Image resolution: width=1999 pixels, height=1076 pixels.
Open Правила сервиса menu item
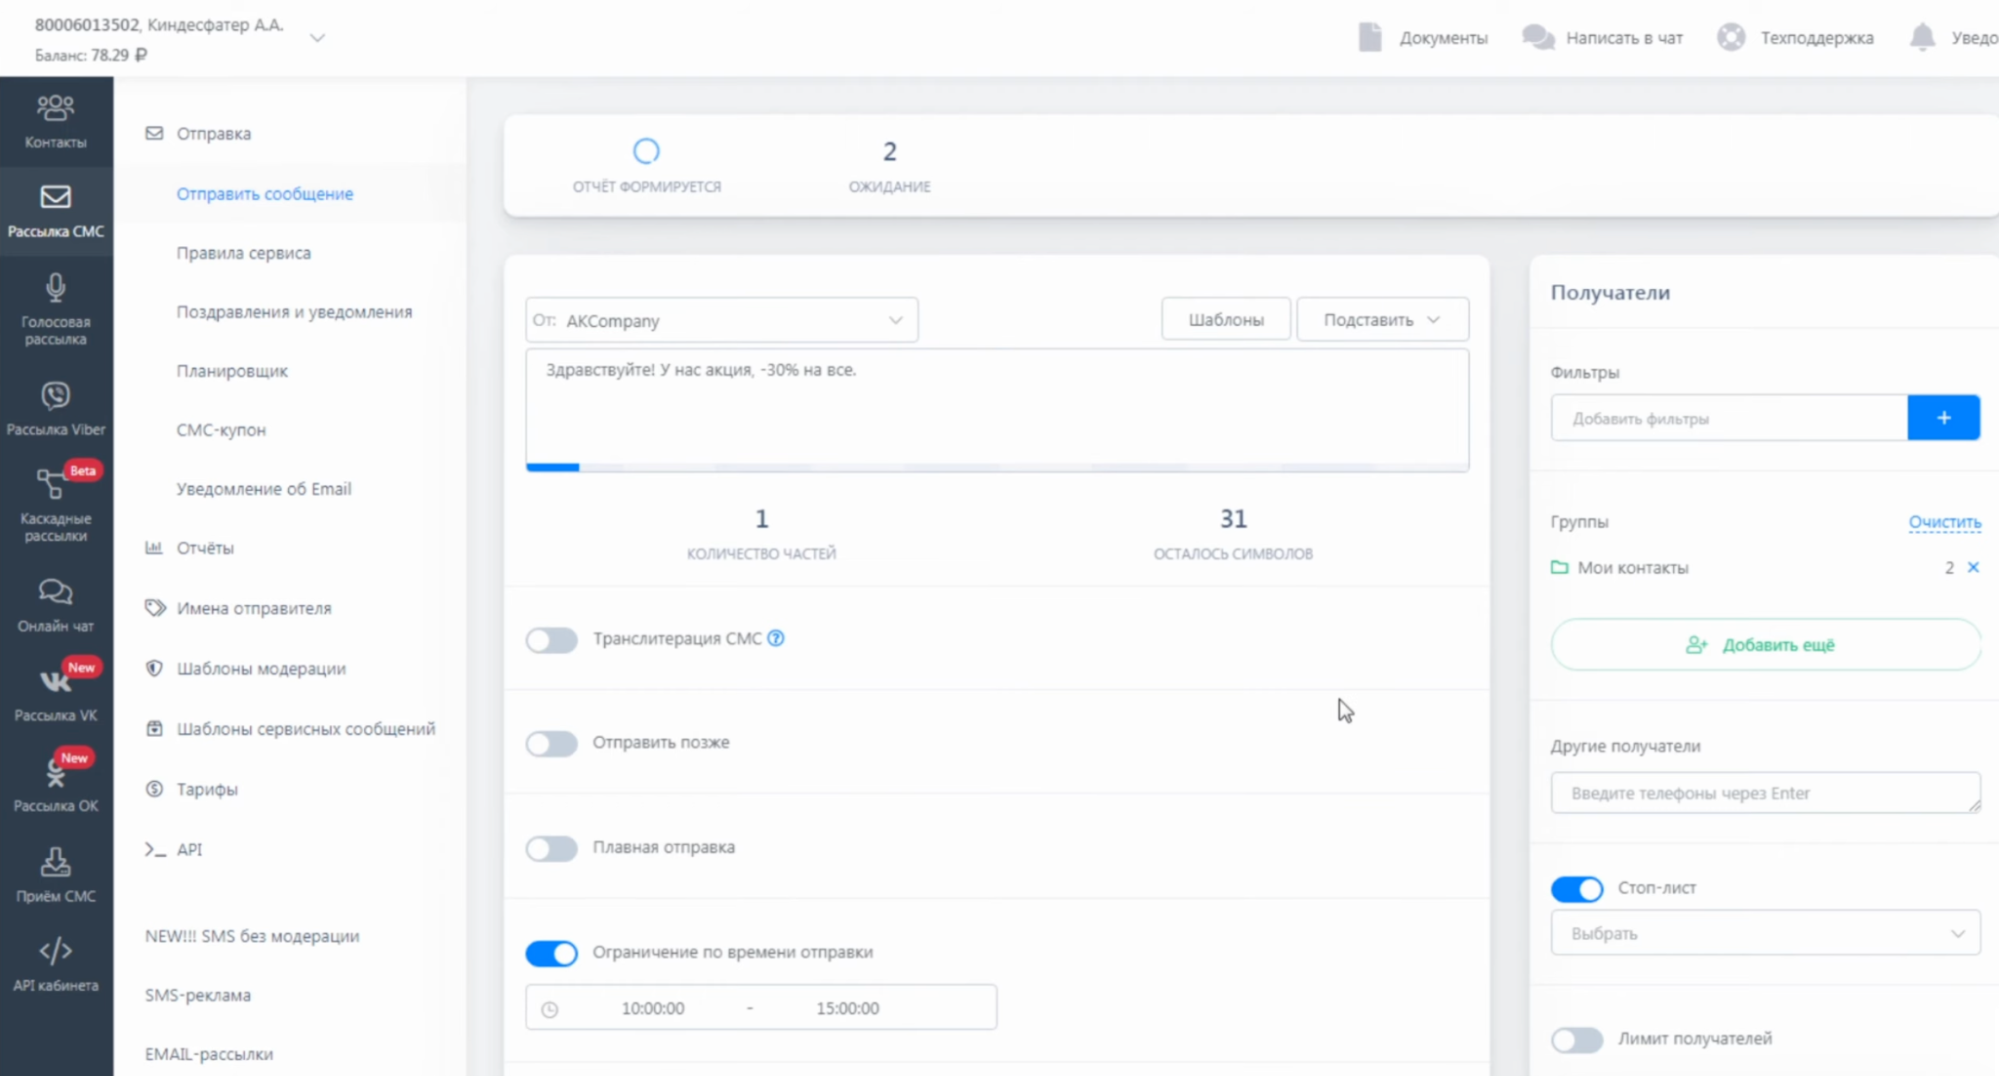tap(244, 253)
